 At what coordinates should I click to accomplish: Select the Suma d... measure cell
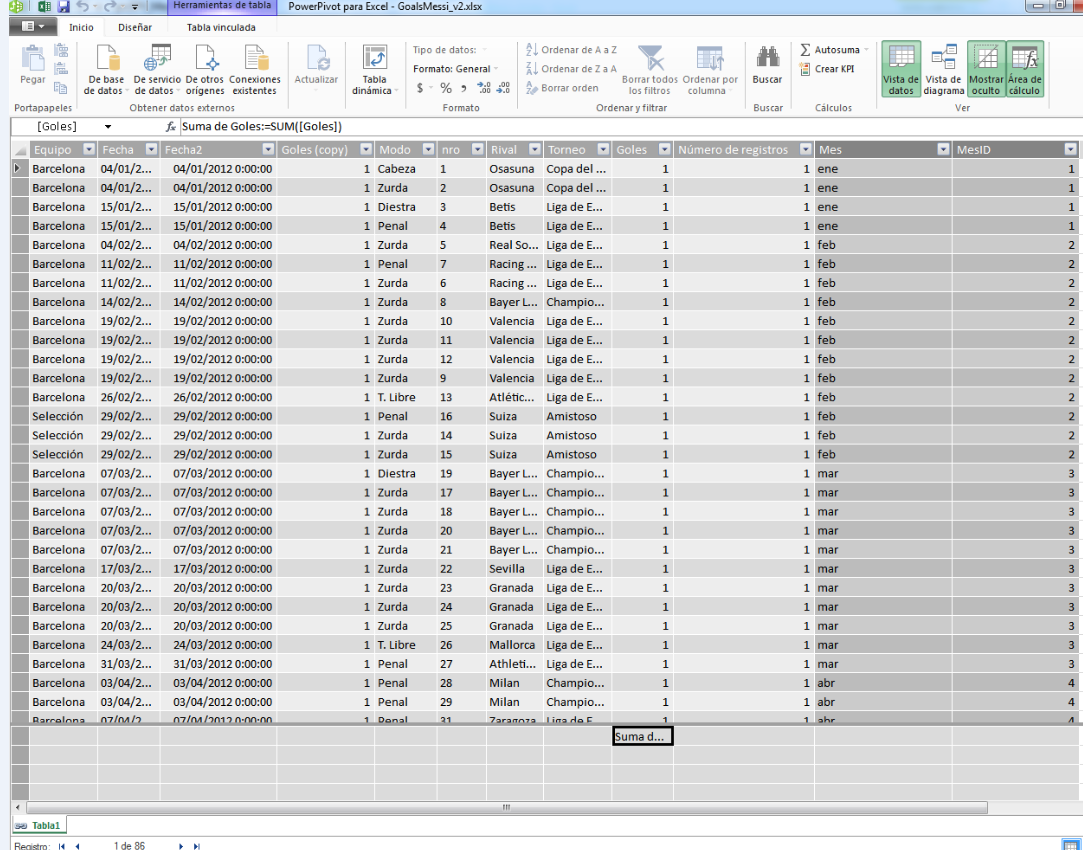click(642, 737)
